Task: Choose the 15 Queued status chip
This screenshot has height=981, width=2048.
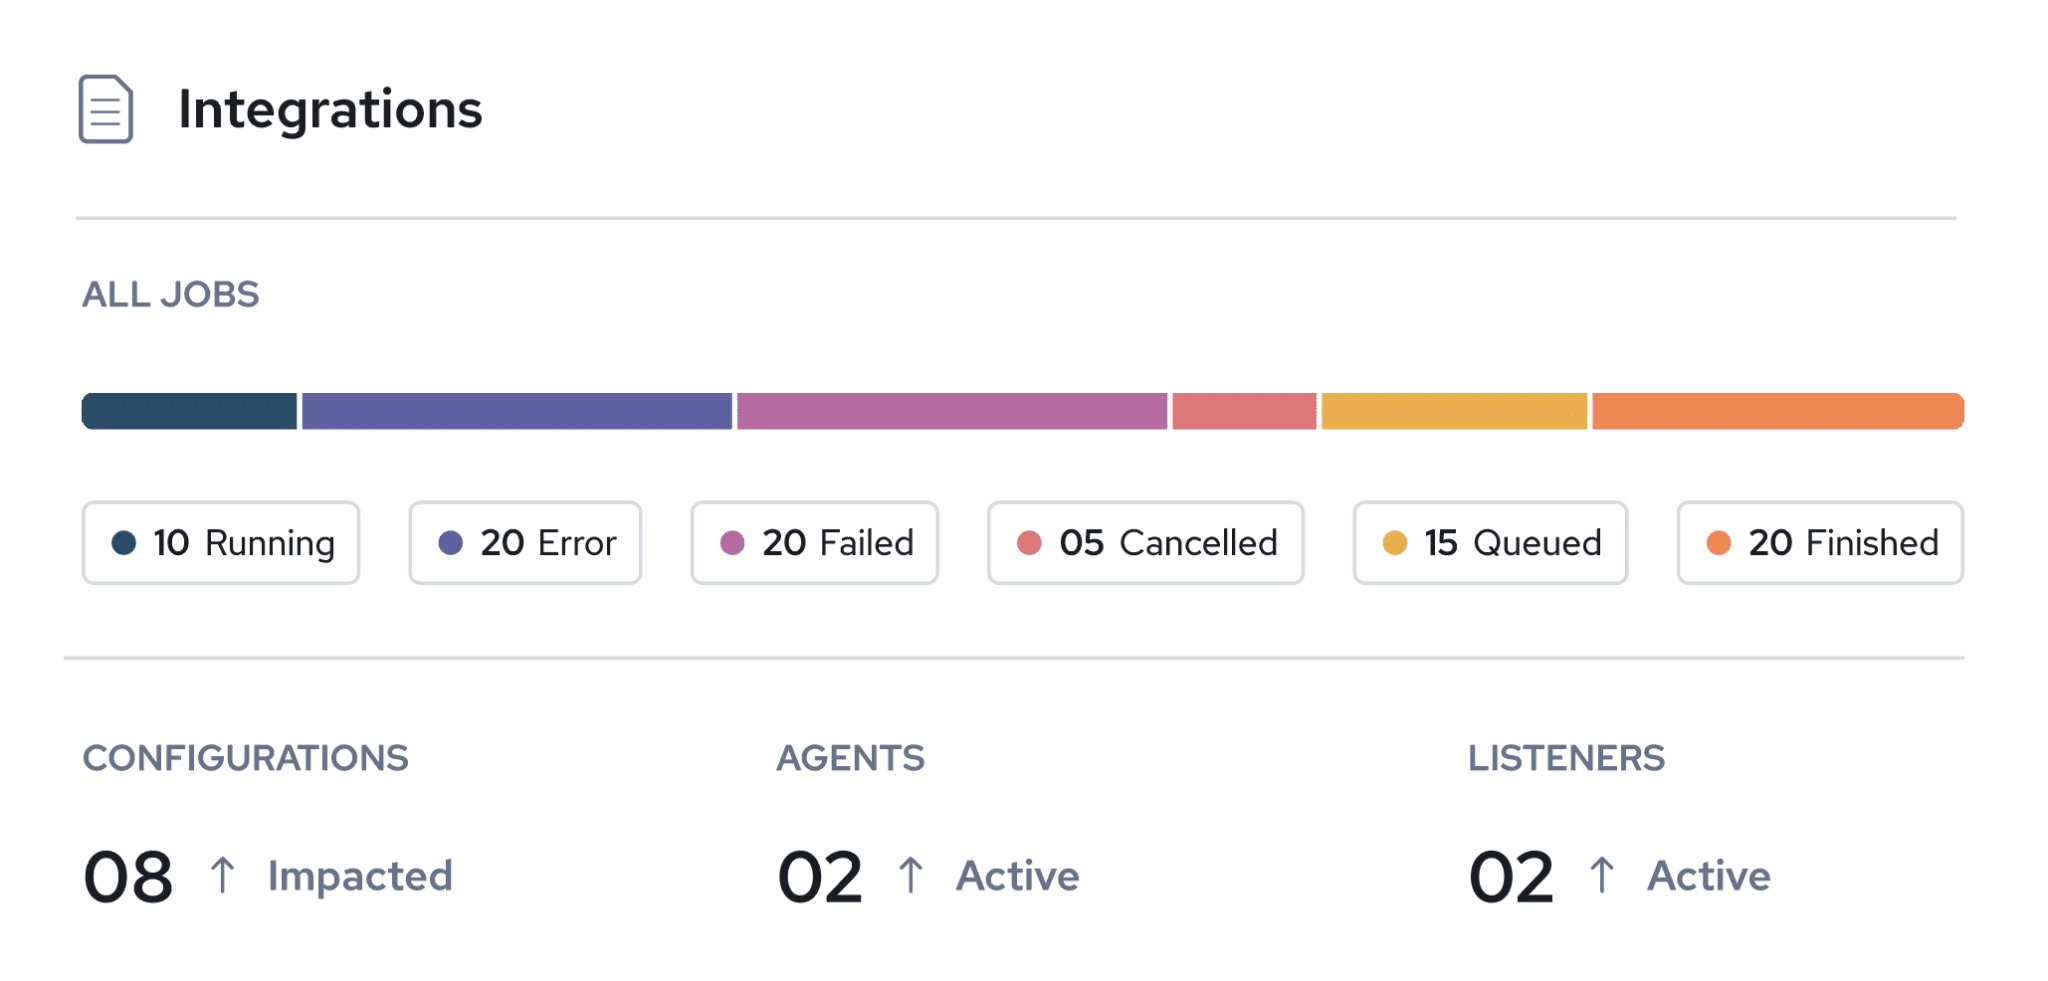Action: pyautogui.click(x=1490, y=543)
